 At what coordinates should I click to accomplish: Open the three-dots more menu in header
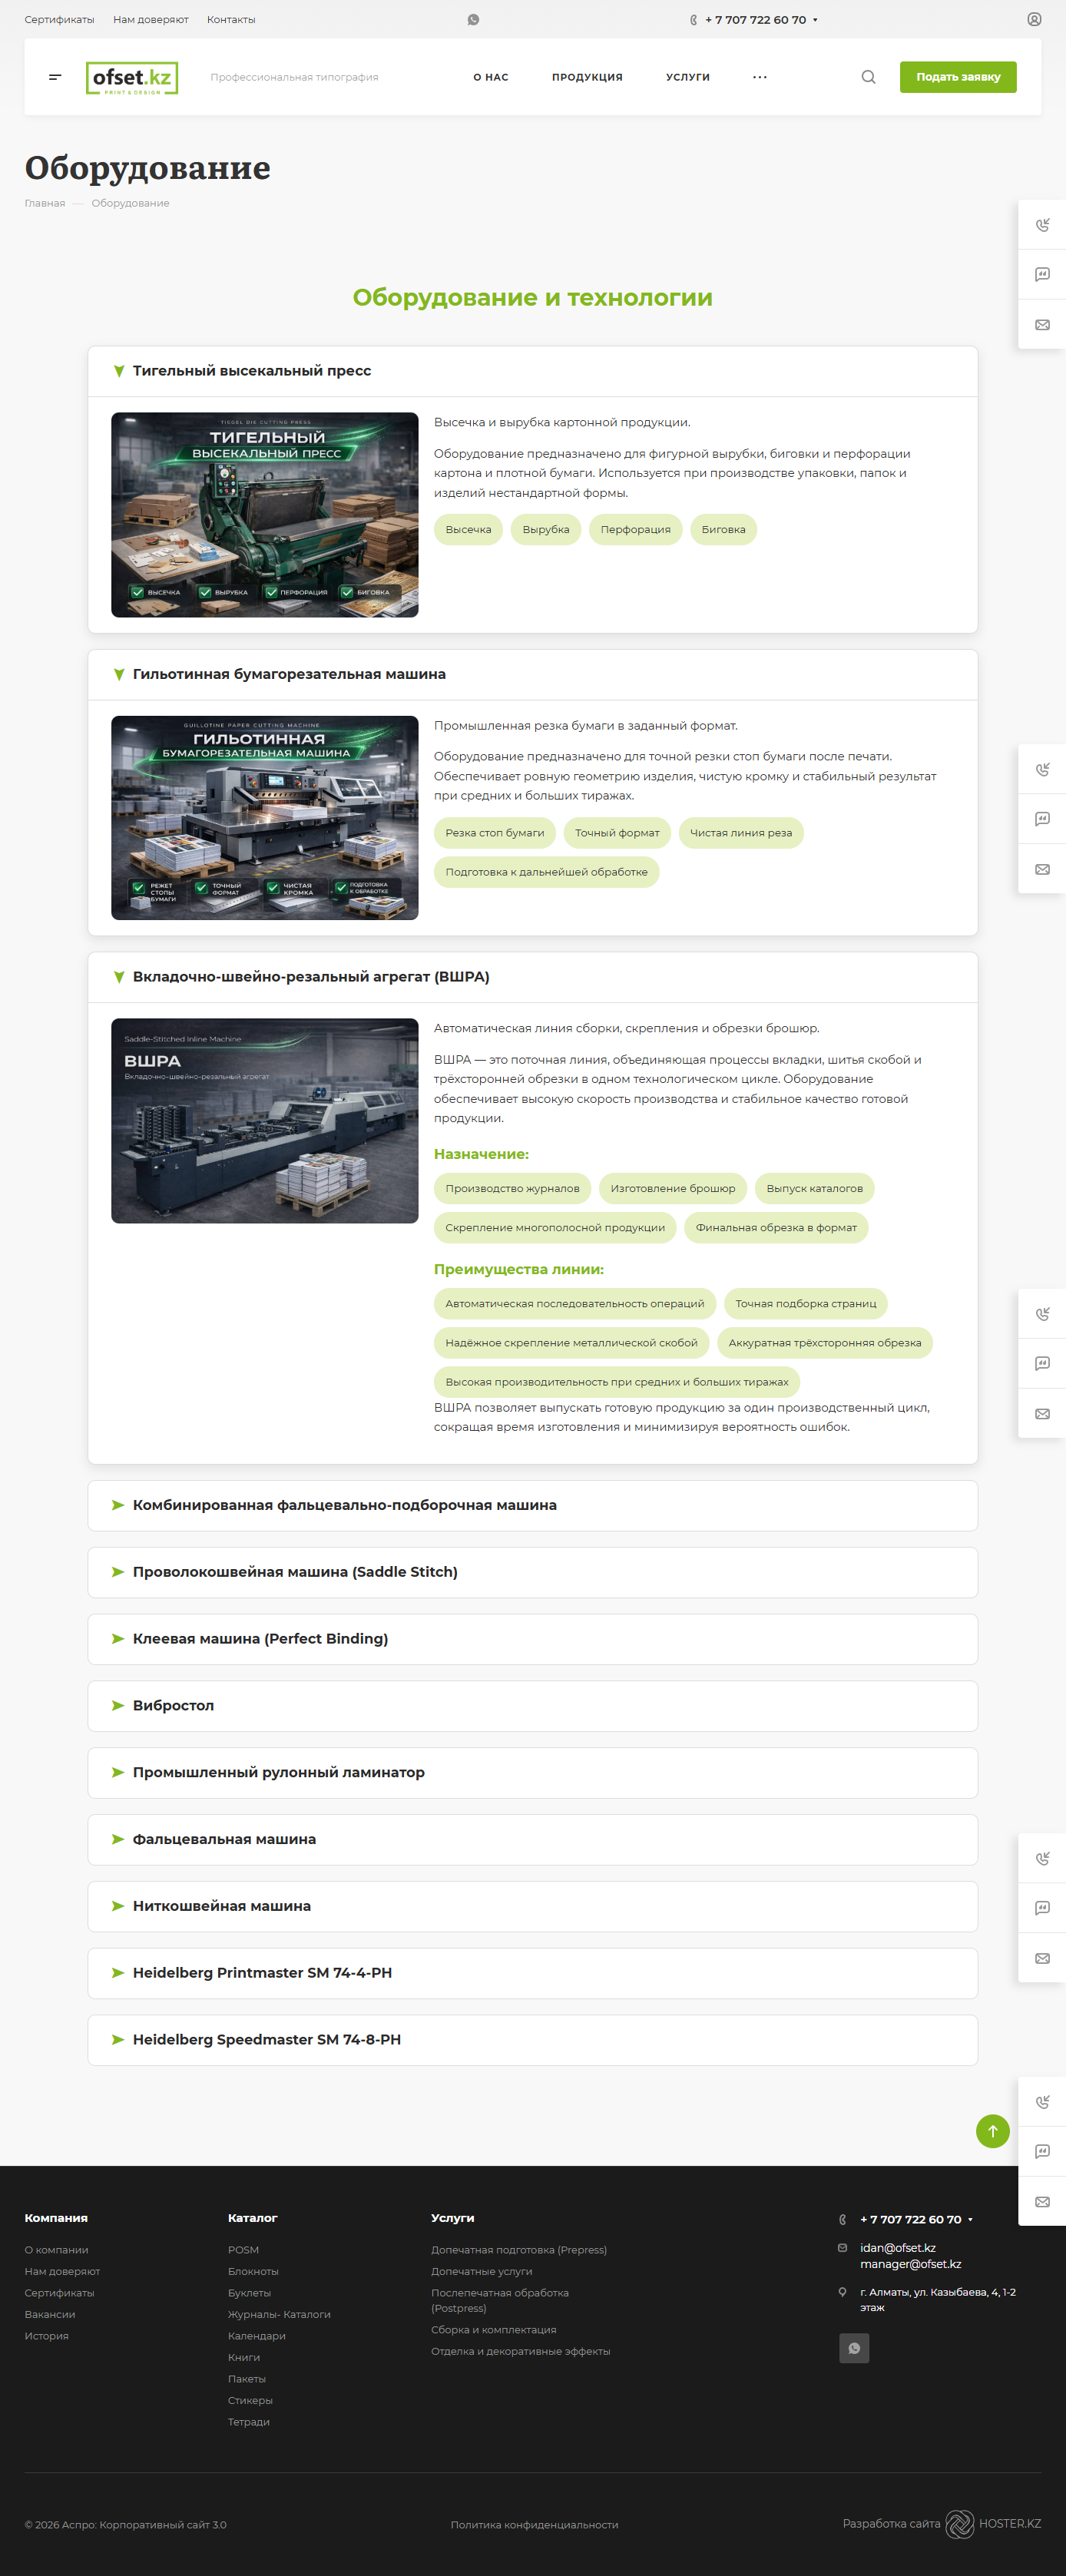tap(760, 77)
